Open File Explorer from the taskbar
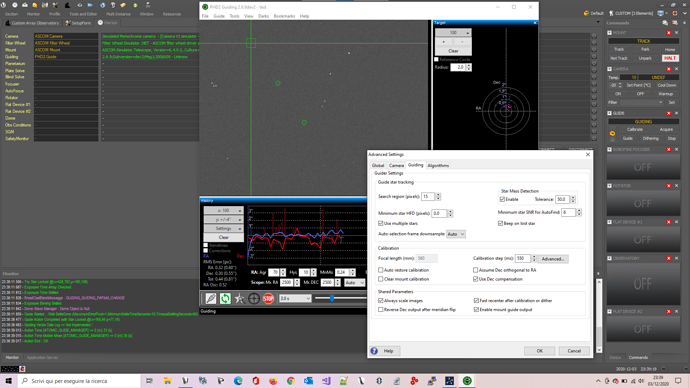The height and width of the screenshot is (388, 690). (168, 381)
